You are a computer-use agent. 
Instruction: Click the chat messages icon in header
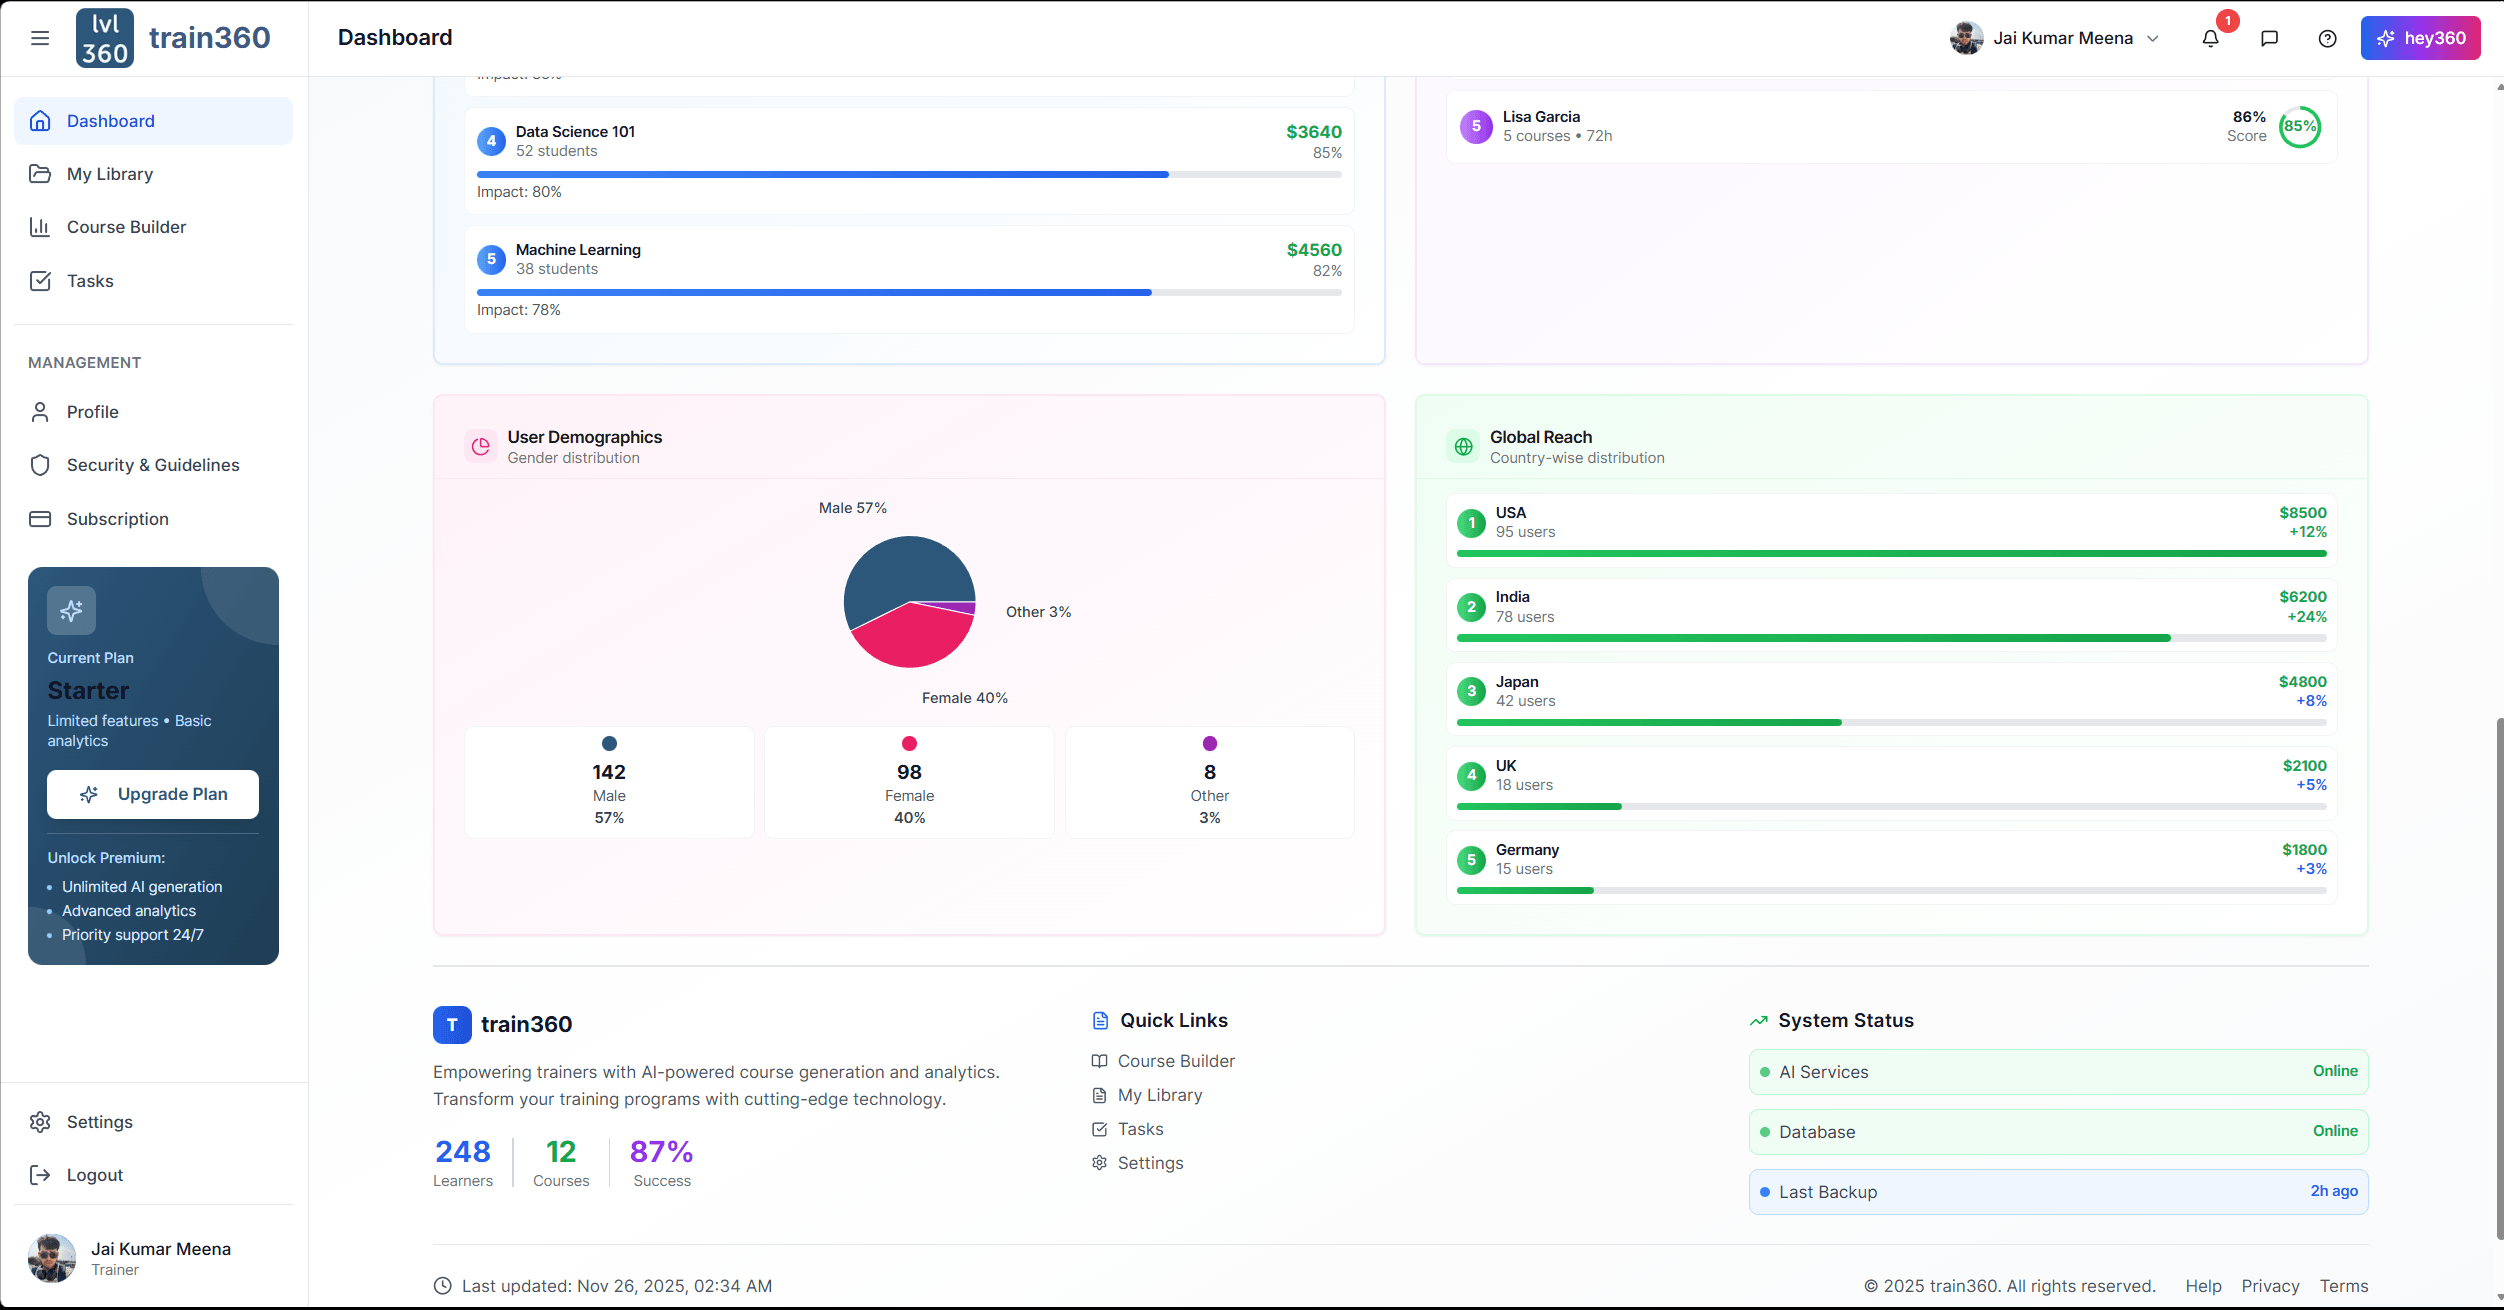click(x=2269, y=38)
